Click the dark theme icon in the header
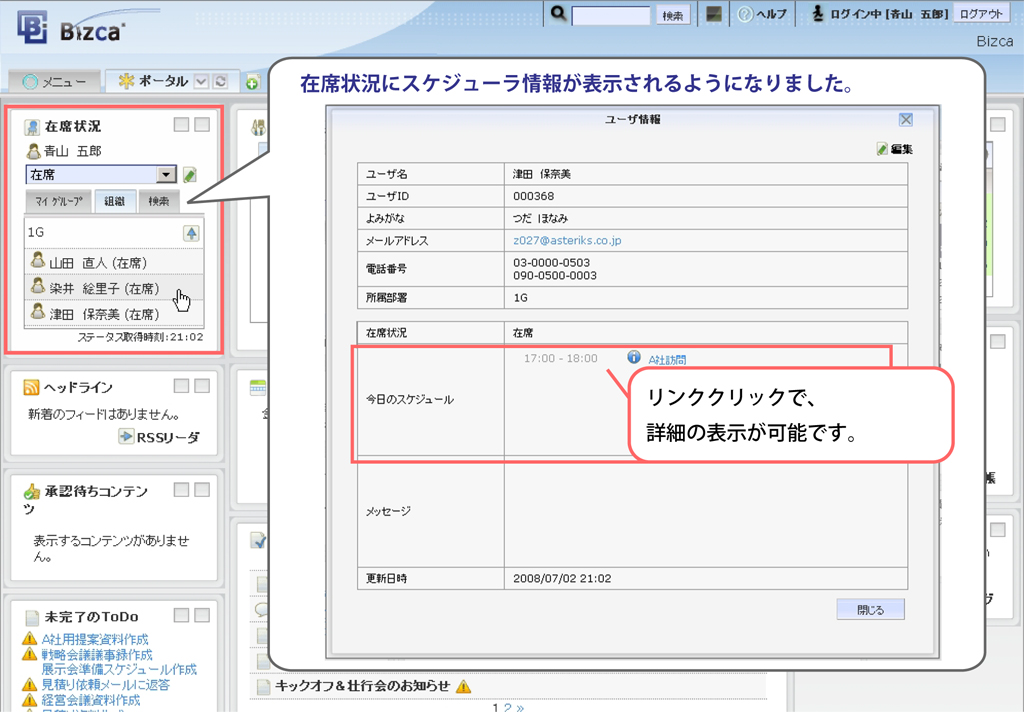This screenshot has width=1024, height=712. click(x=714, y=14)
